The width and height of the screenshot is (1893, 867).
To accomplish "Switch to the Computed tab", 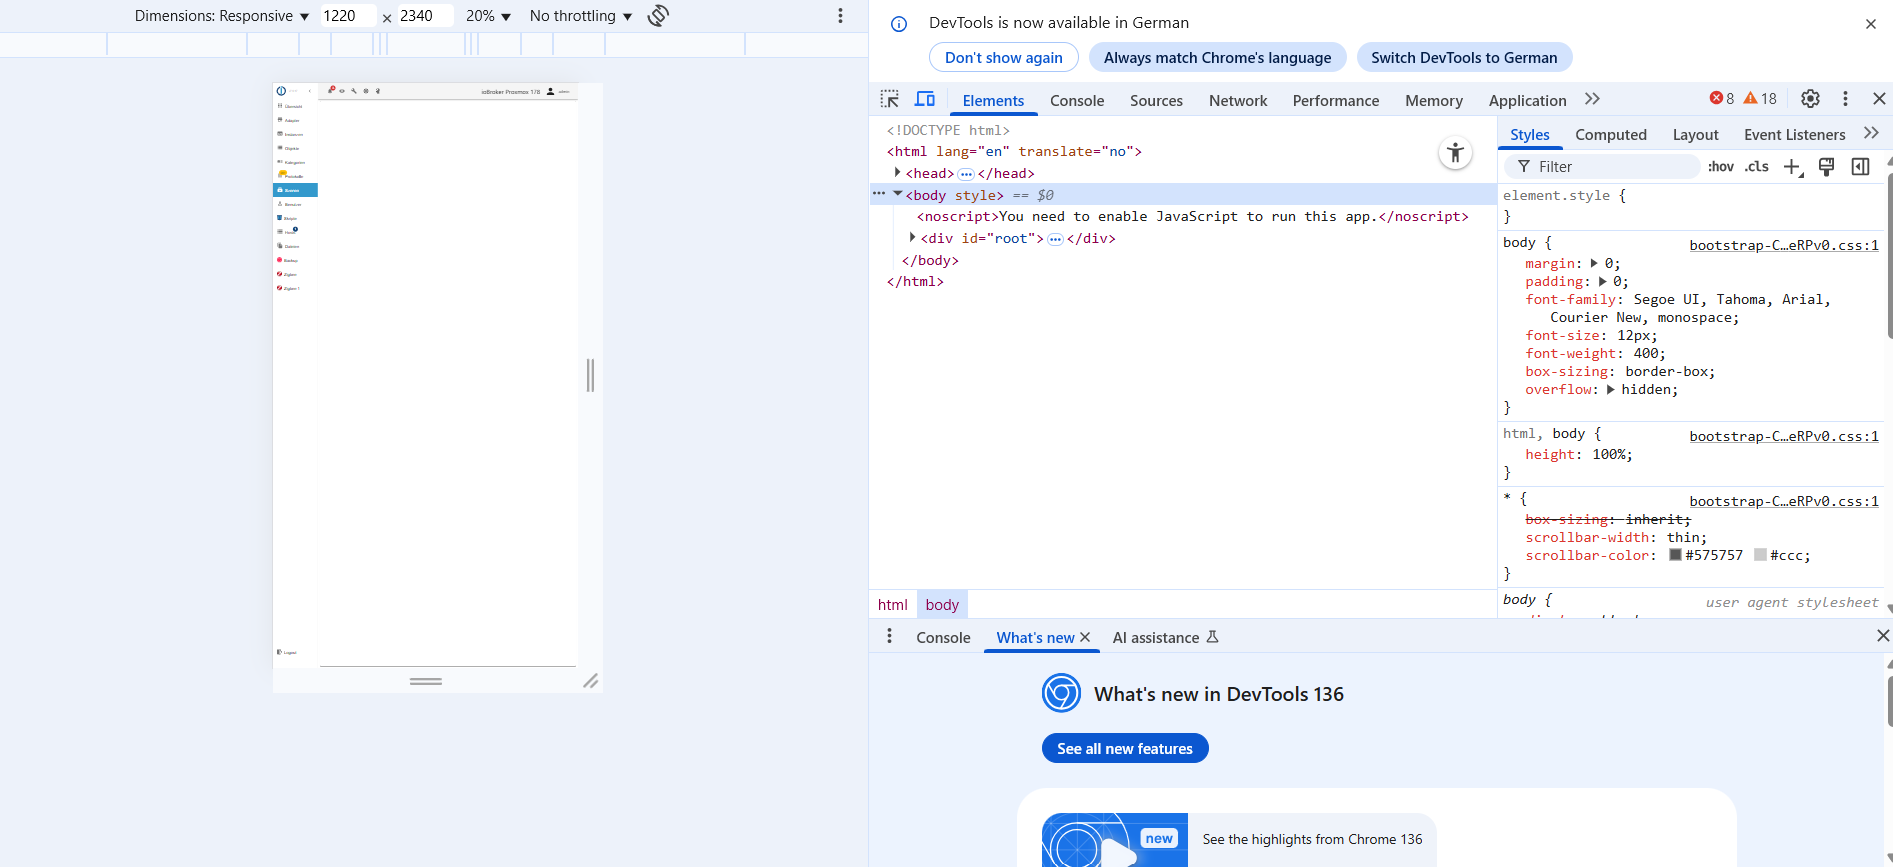I will 1610,135.
